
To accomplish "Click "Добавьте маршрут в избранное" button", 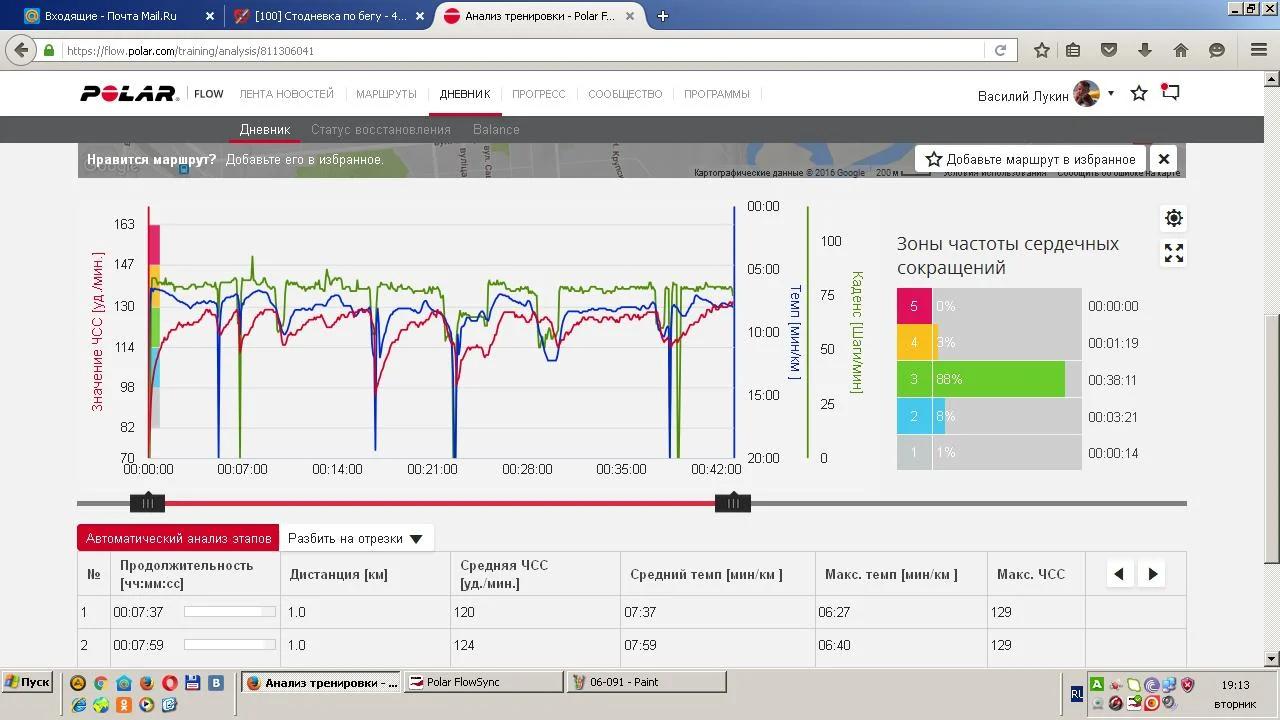I will pyautogui.click(x=1030, y=159).
